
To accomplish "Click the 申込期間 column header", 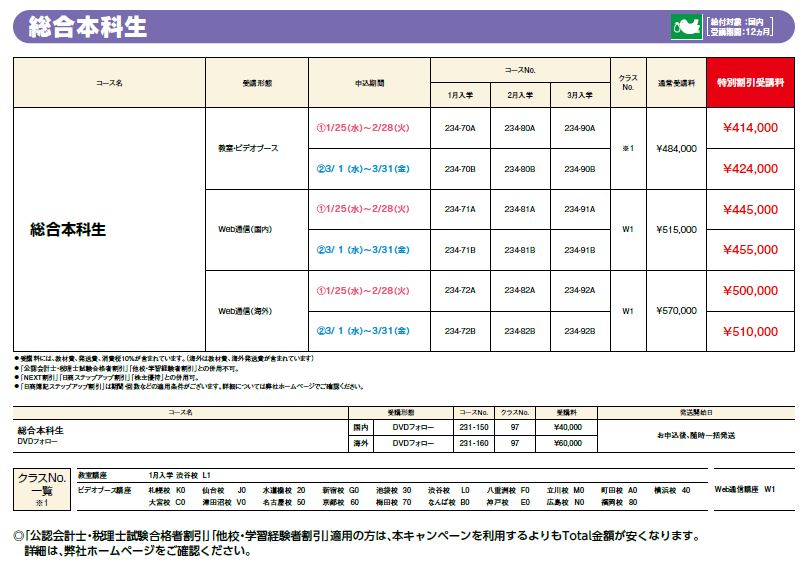I will pos(369,83).
